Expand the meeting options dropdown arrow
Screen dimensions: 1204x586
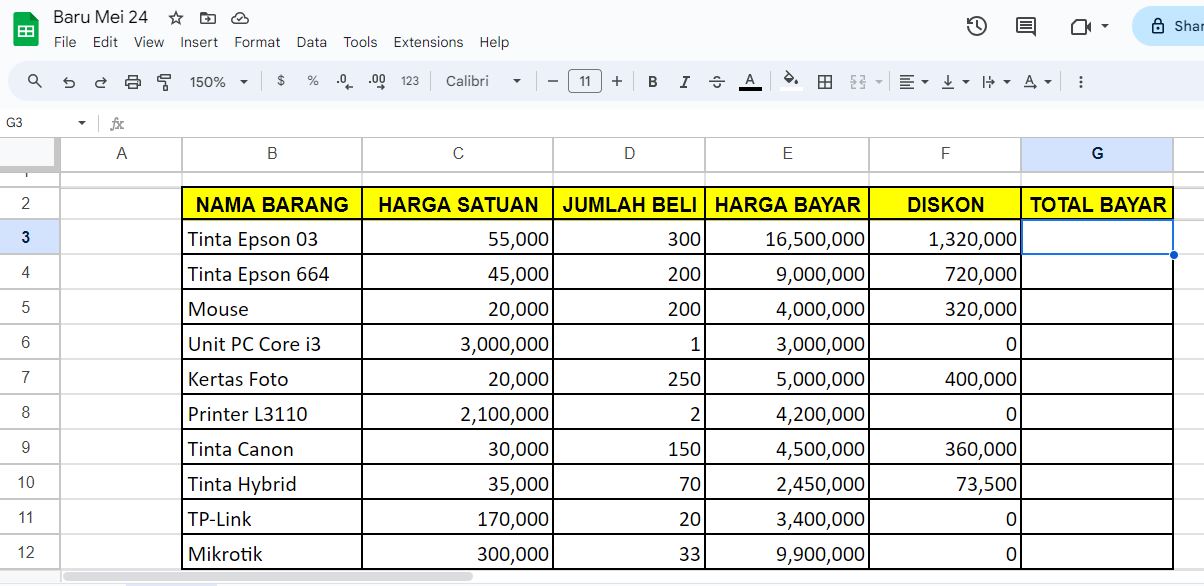point(1105,26)
